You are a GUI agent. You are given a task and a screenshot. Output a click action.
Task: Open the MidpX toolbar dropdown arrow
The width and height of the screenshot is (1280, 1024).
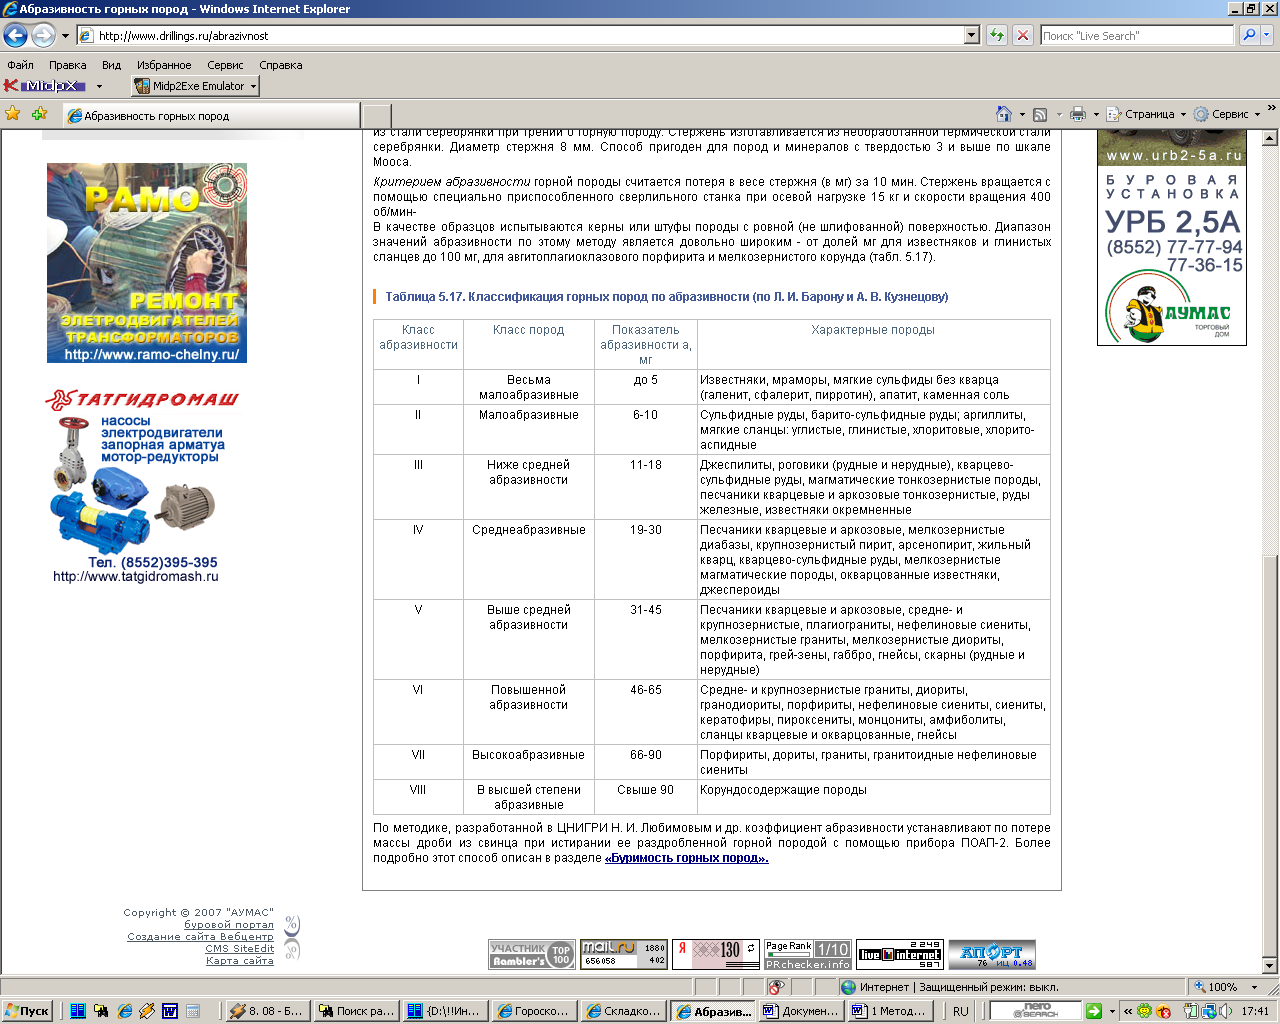pyautogui.click(x=99, y=87)
